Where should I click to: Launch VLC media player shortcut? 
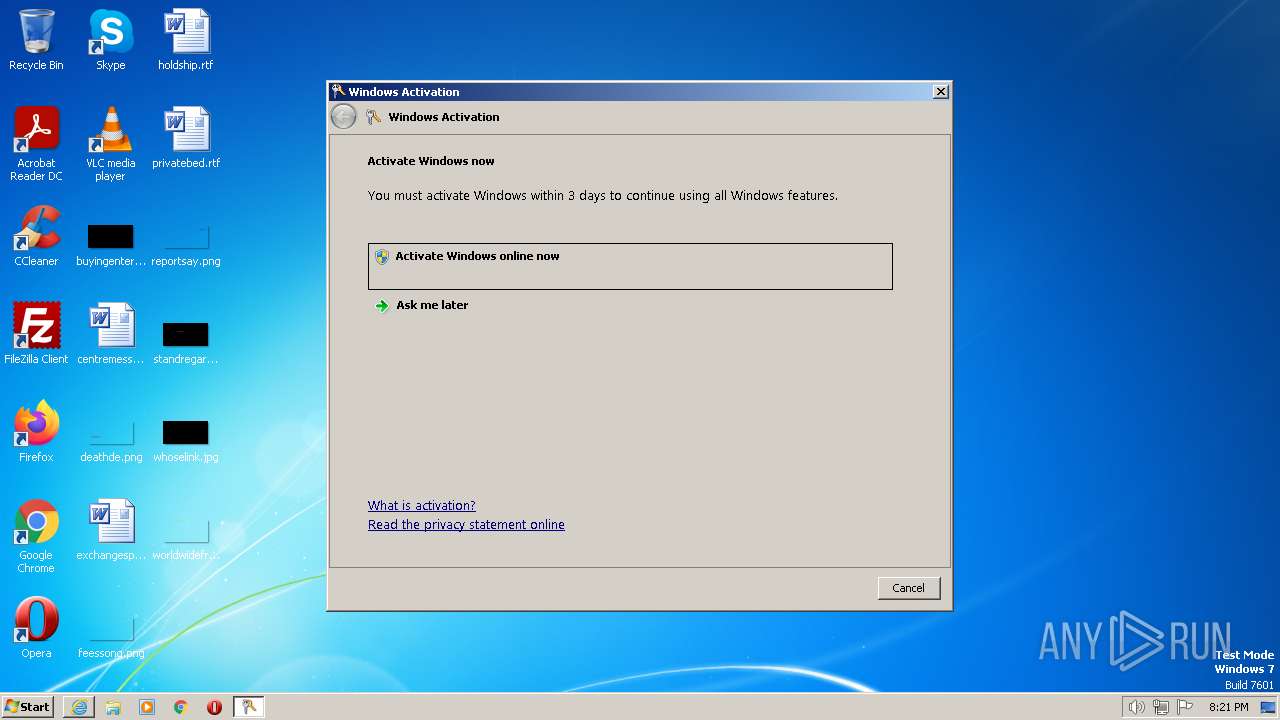(110, 143)
